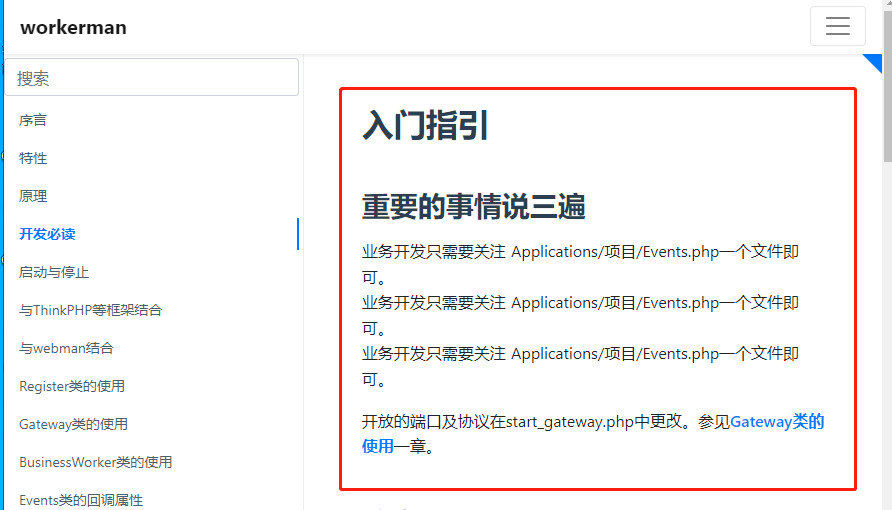This screenshot has height=510, width=892.
Task: Open 启动与停止 in the sidebar
Action: (x=54, y=272)
